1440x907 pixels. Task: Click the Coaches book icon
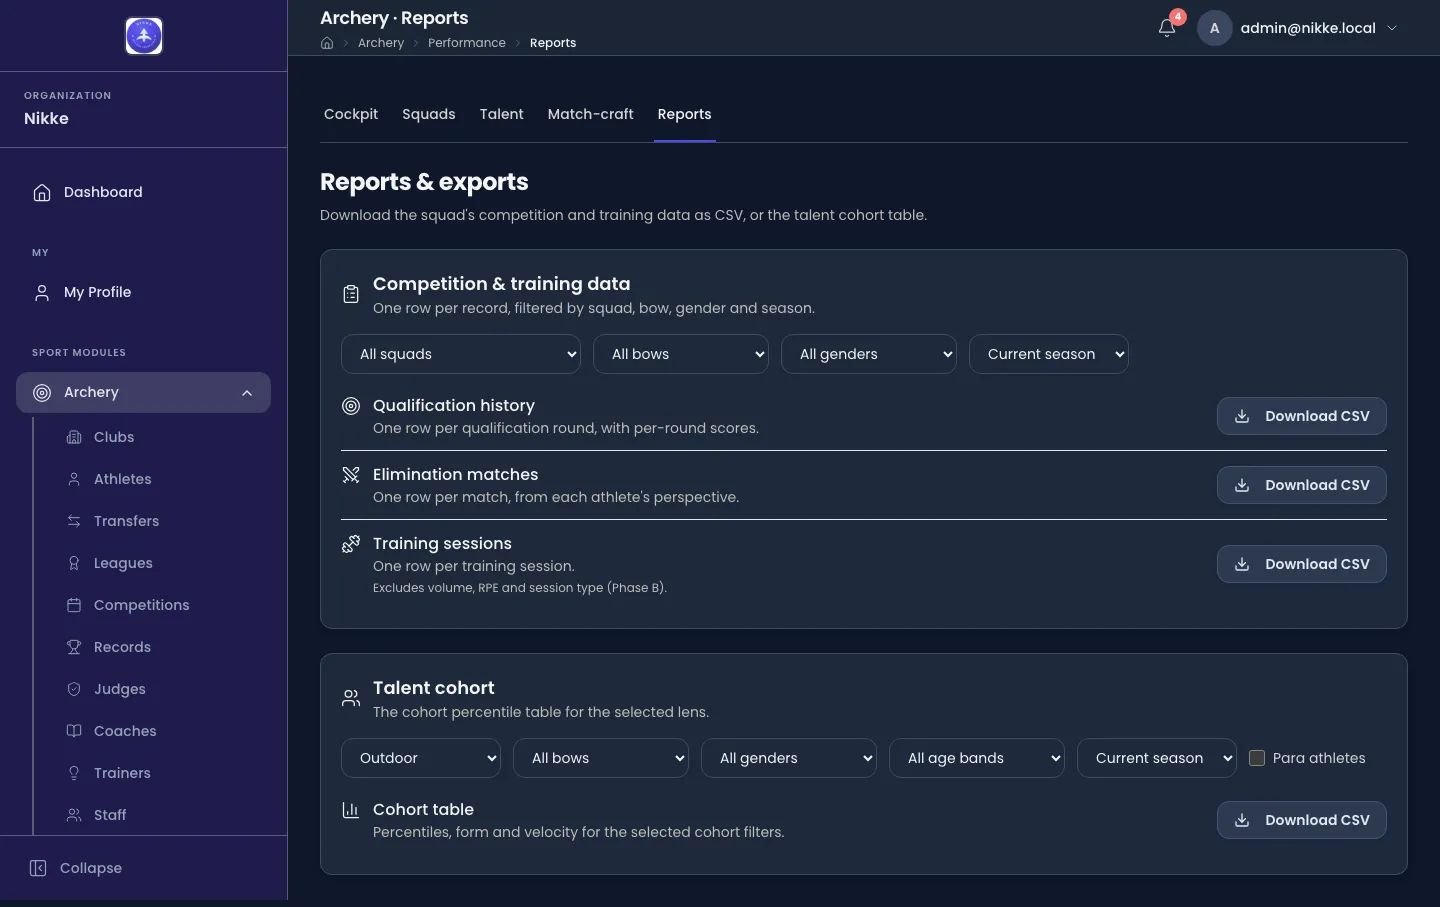pos(74,731)
